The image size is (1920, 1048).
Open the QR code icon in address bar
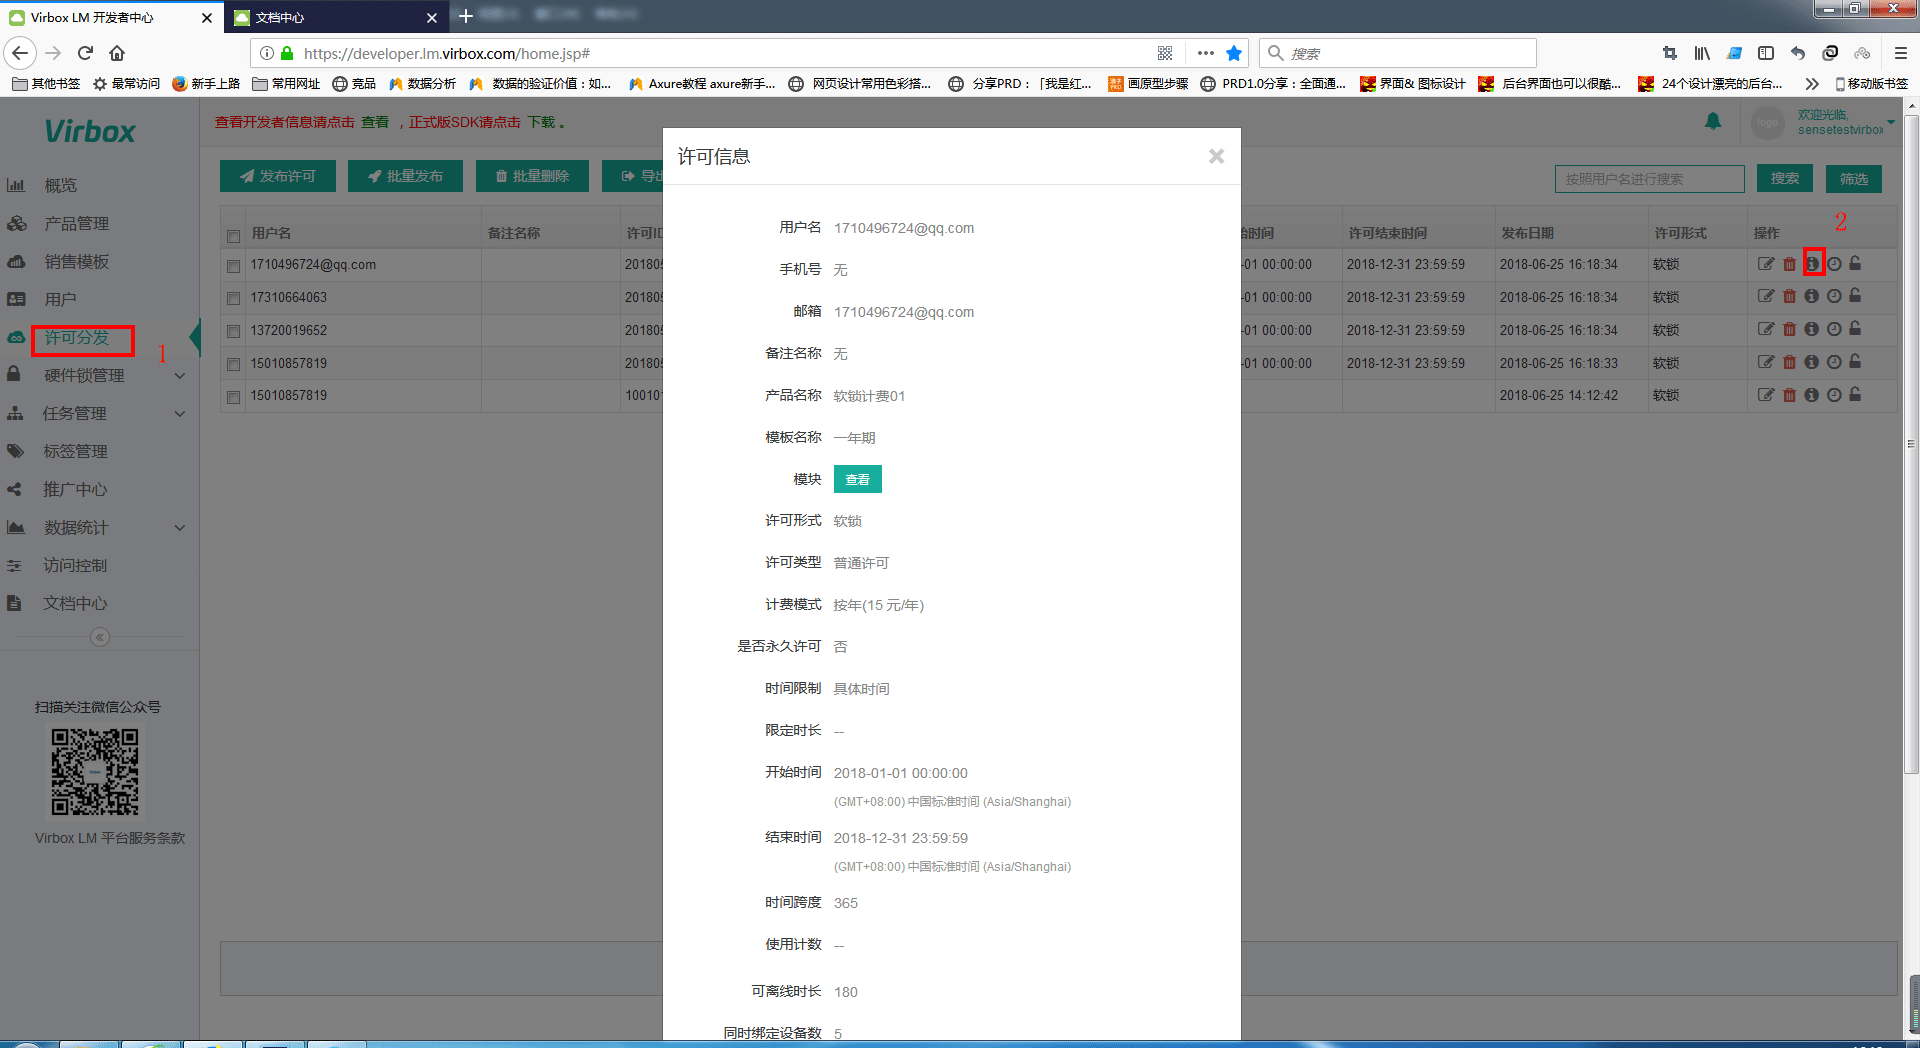(x=1165, y=53)
